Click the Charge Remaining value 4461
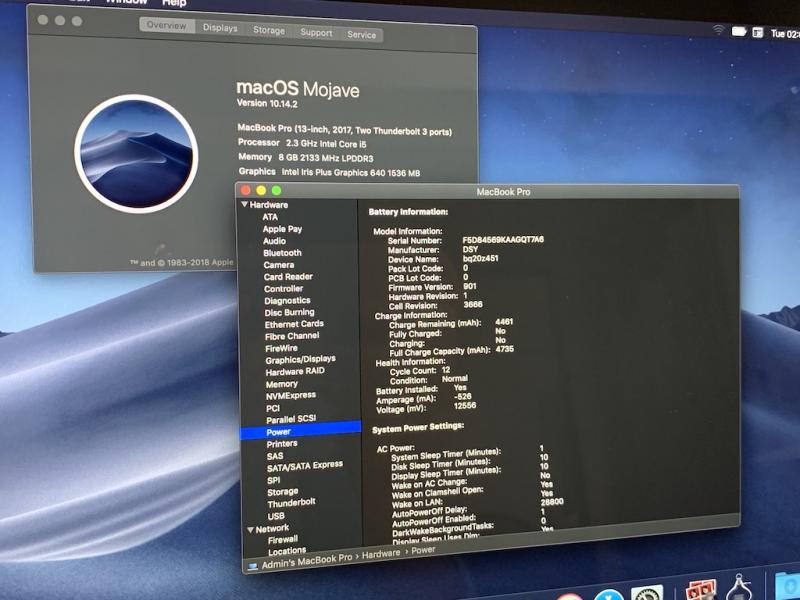Image resolution: width=800 pixels, height=600 pixels. coord(504,322)
